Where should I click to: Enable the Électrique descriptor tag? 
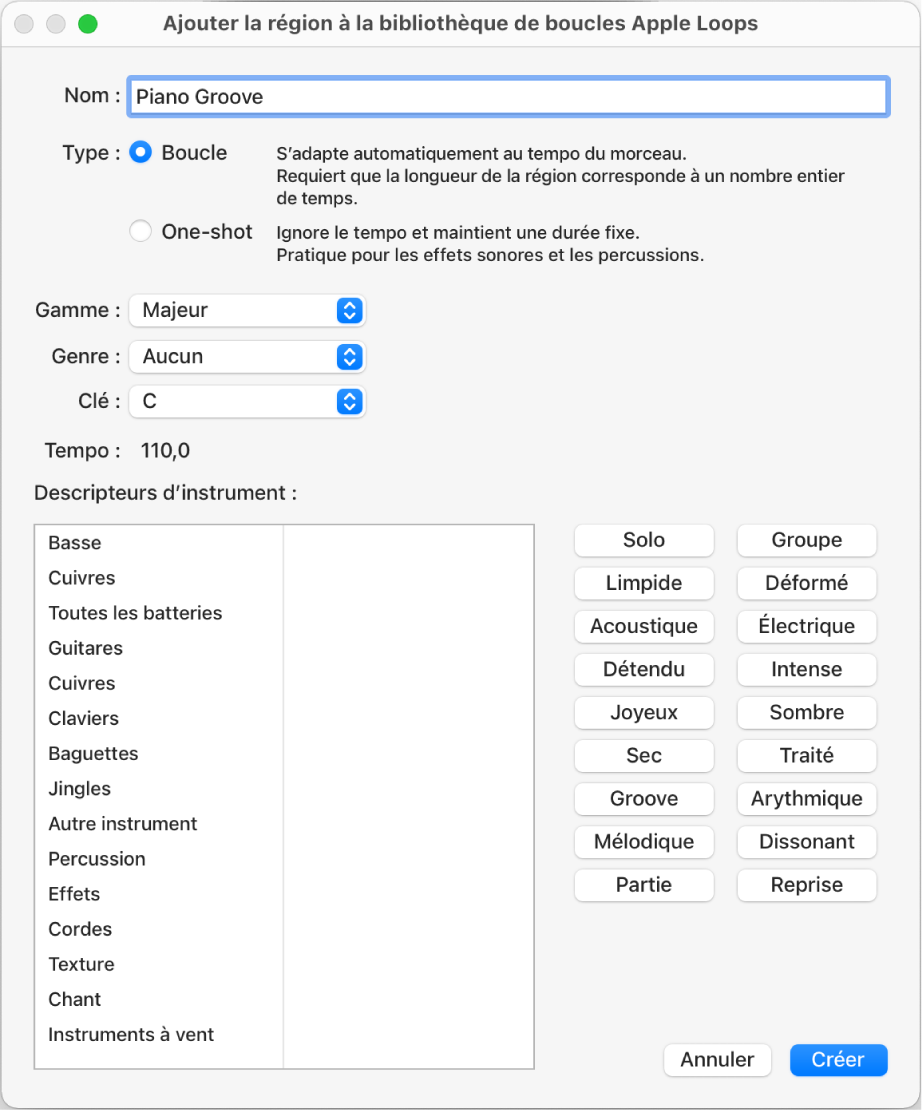[x=807, y=626]
